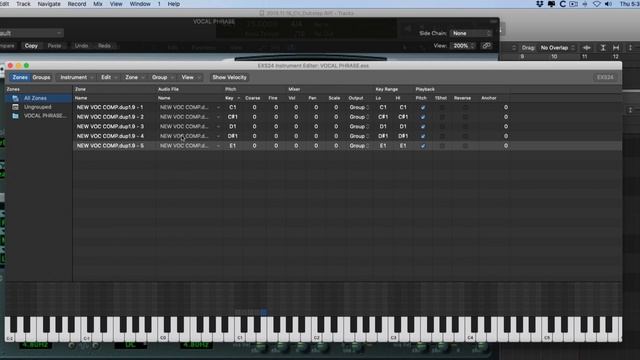Click the EXS24 button in editor
Screen dimensions: 640x360
[605, 77]
